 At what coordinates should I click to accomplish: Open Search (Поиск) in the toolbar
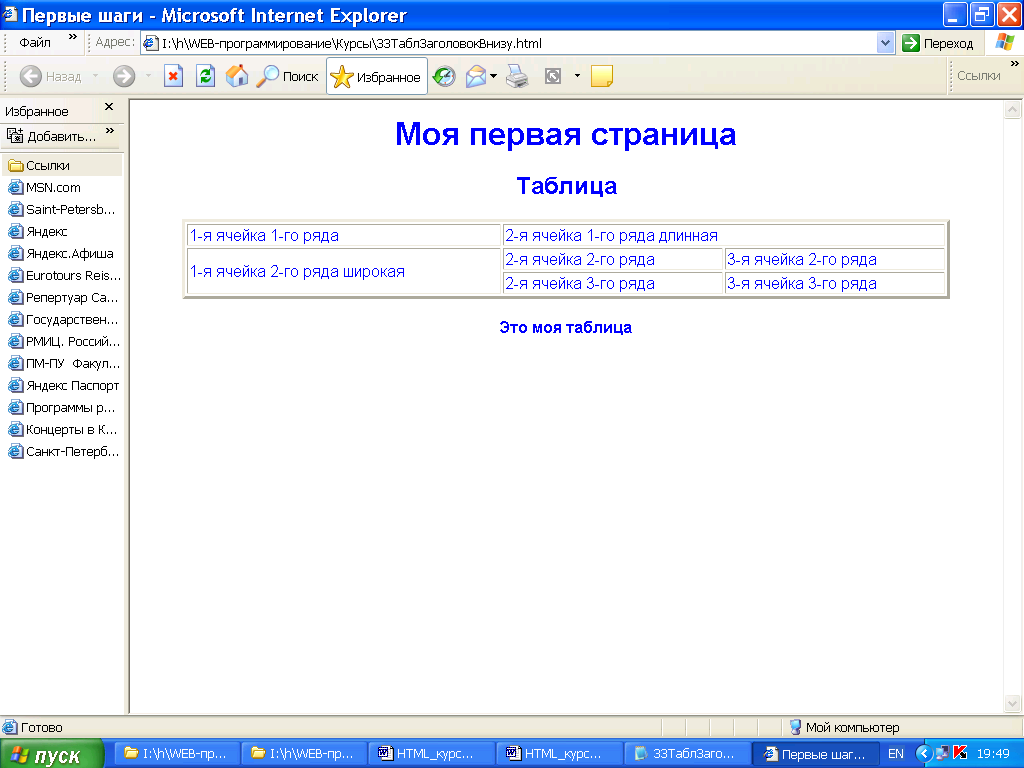click(x=287, y=76)
